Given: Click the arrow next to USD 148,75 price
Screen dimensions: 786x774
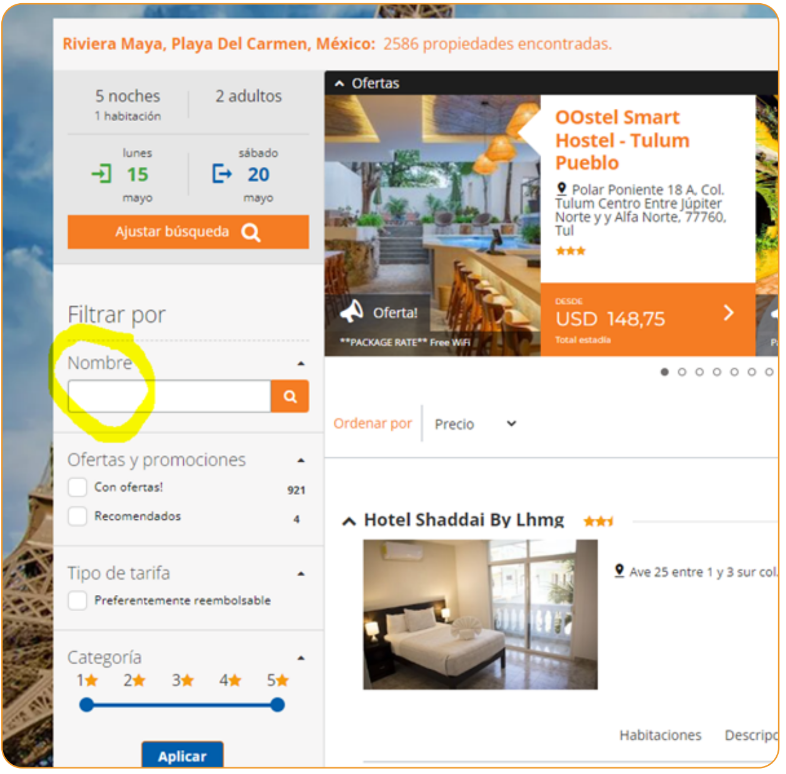Looking at the screenshot, I should [x=728, y=313].
